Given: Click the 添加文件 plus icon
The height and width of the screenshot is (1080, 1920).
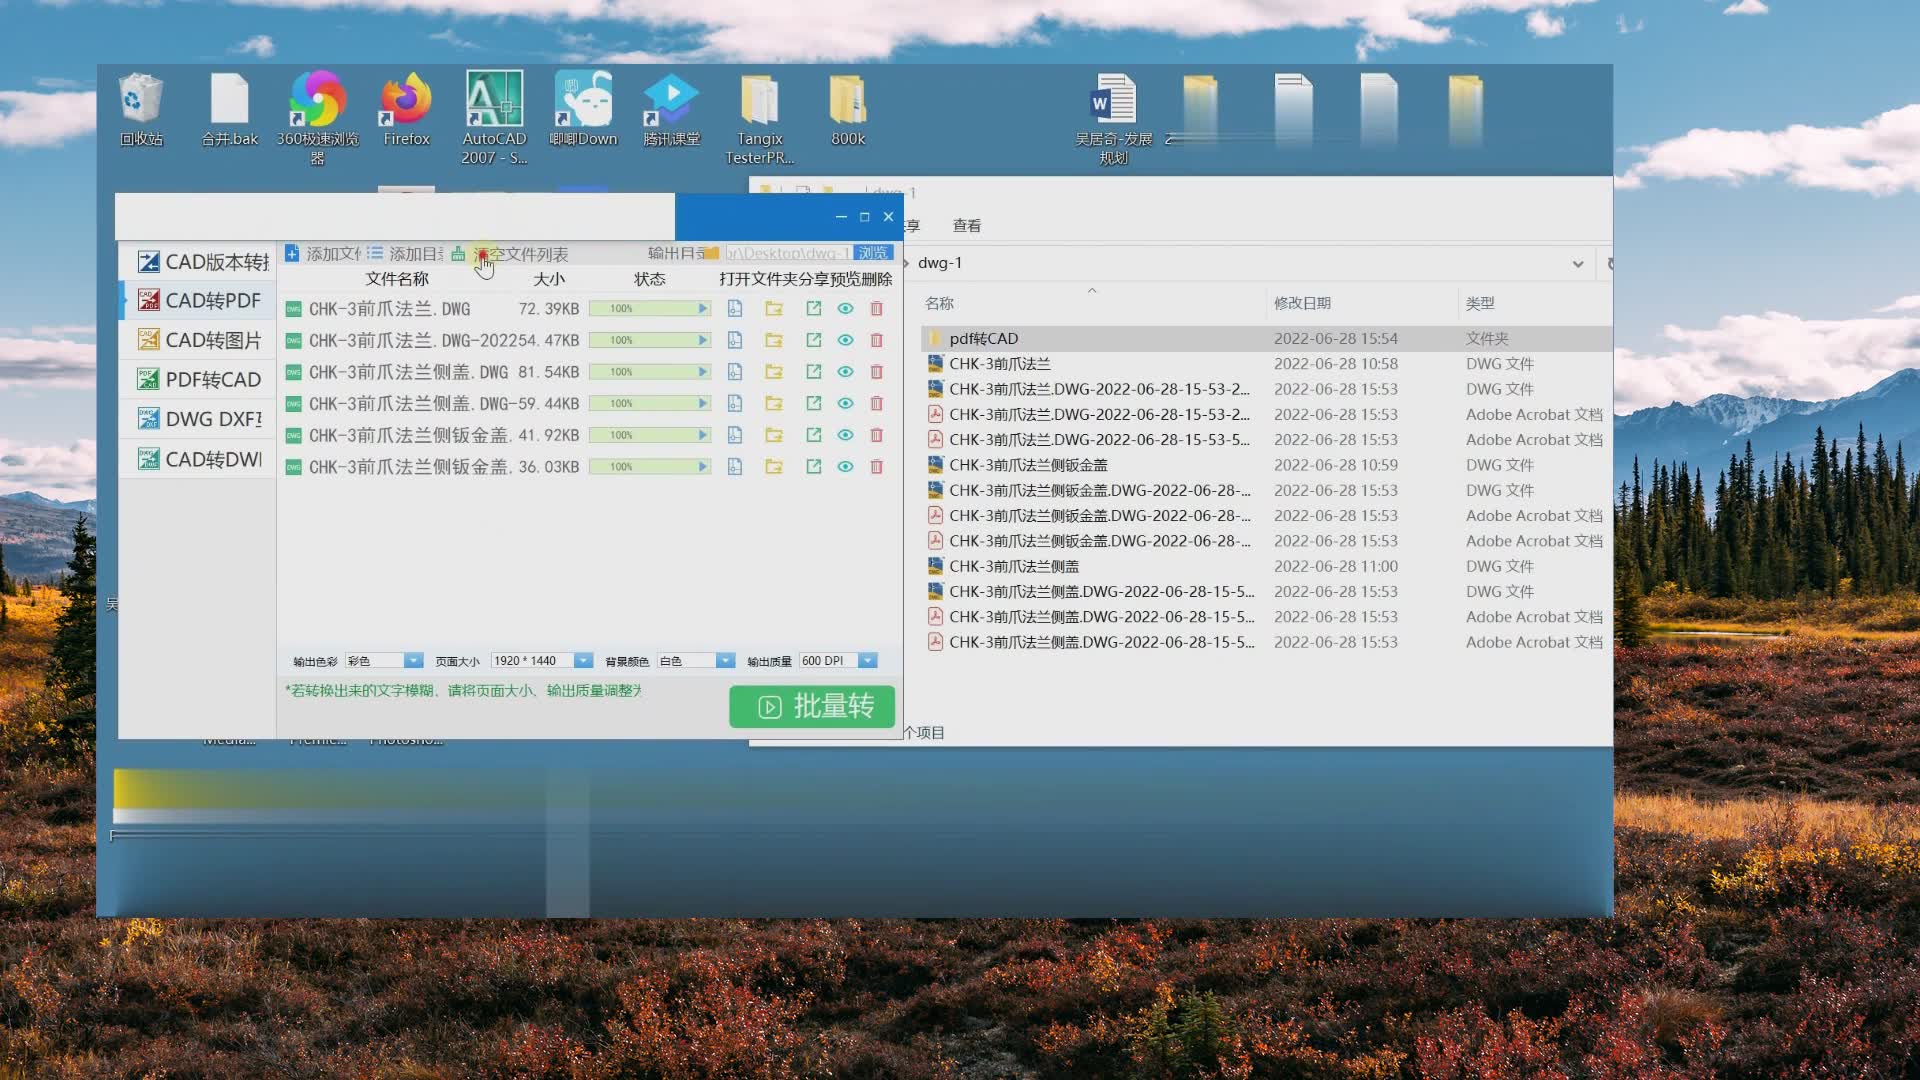Looking at the screenshot, I should 292,254.
